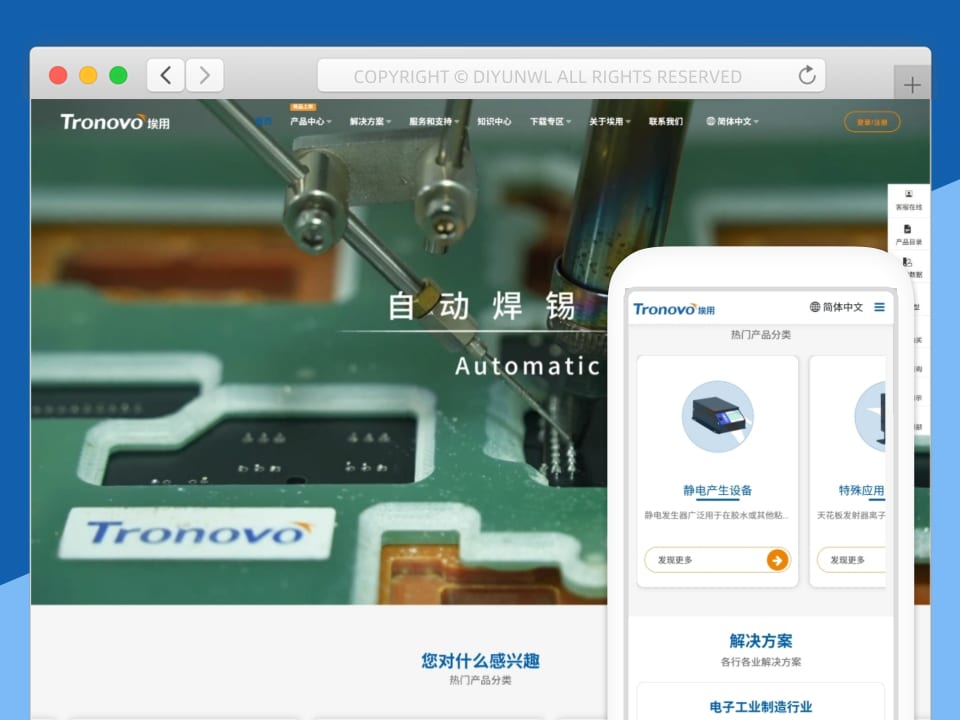Click the 静电产生设备 product image

[x=718, y=416]
